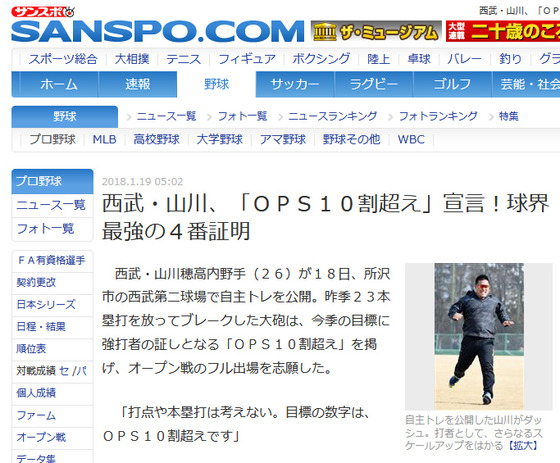Open the データ集 sidebar link
Image resolution: width=560 pixels, height=463 pixels.
click(x=36, y=459)
